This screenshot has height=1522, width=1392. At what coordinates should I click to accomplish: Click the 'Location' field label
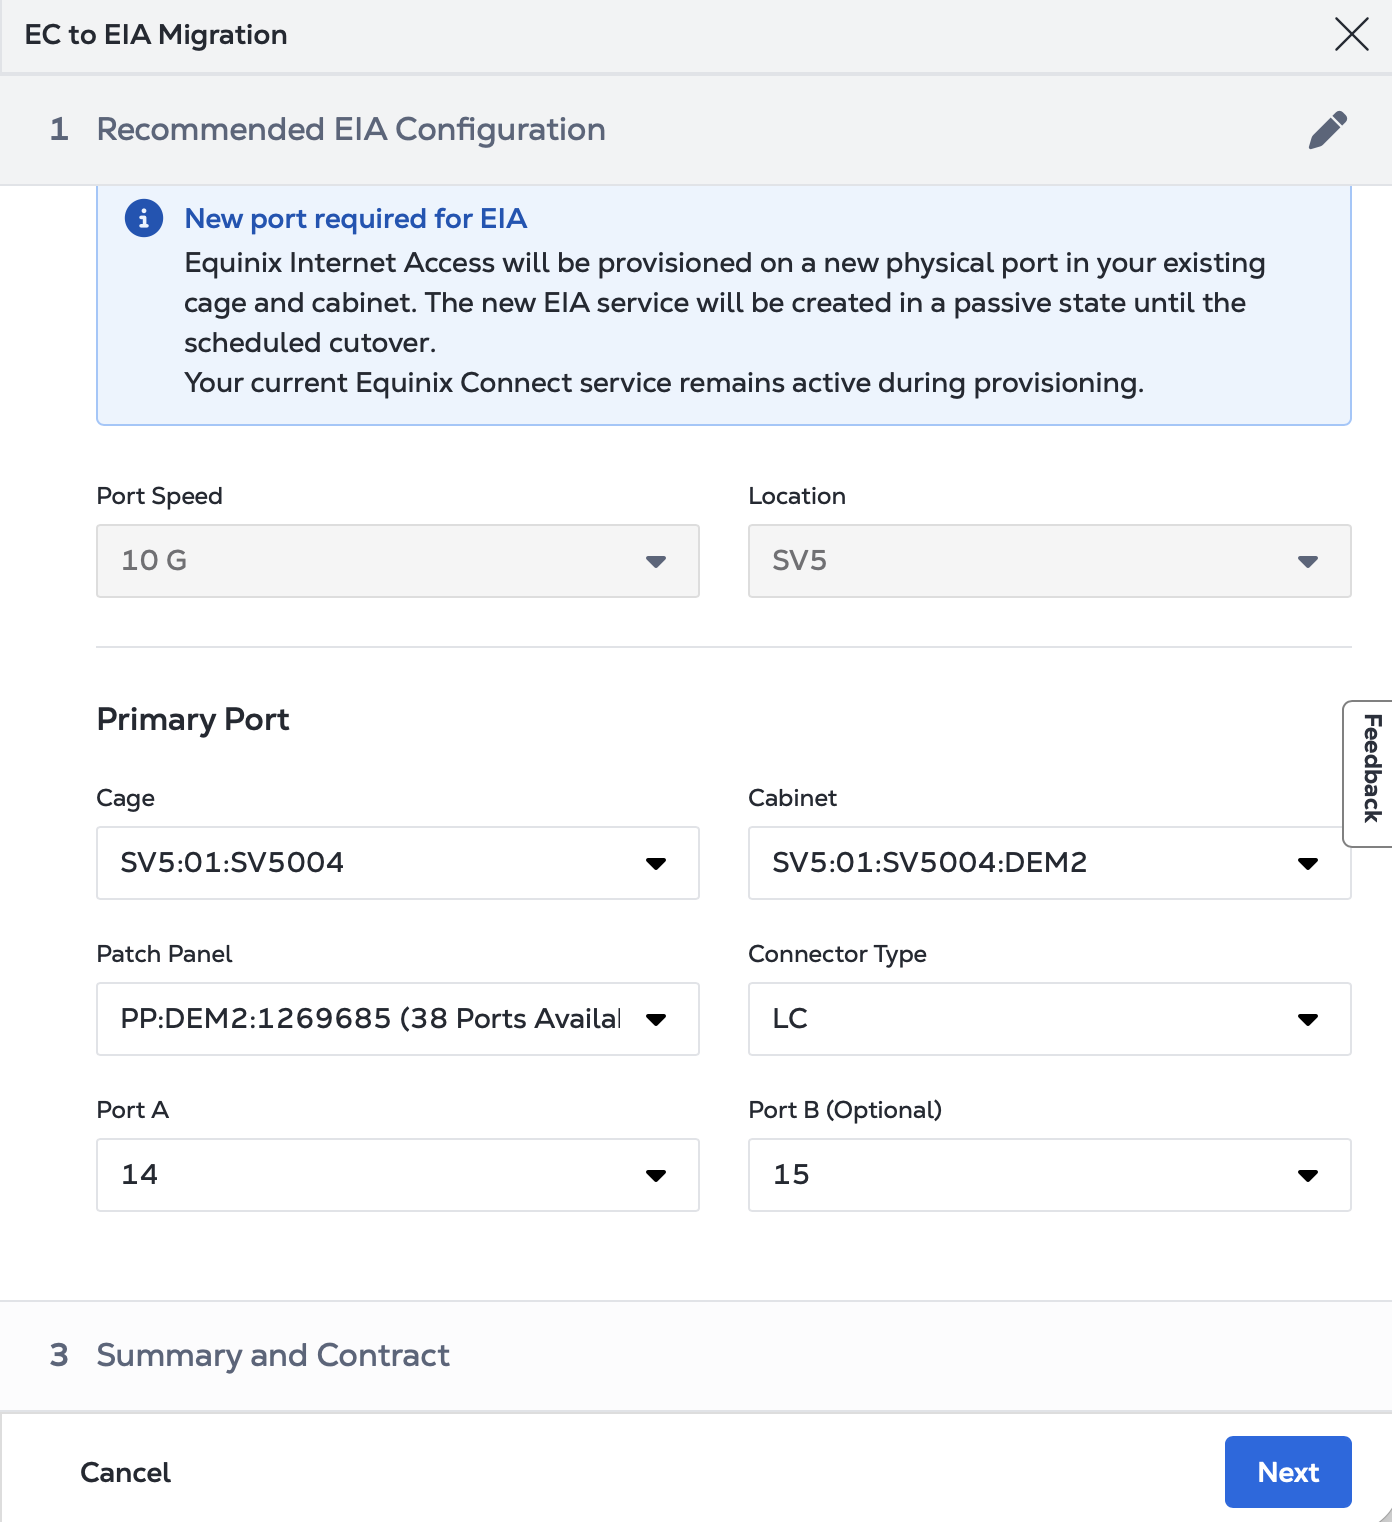click(797, 496)
